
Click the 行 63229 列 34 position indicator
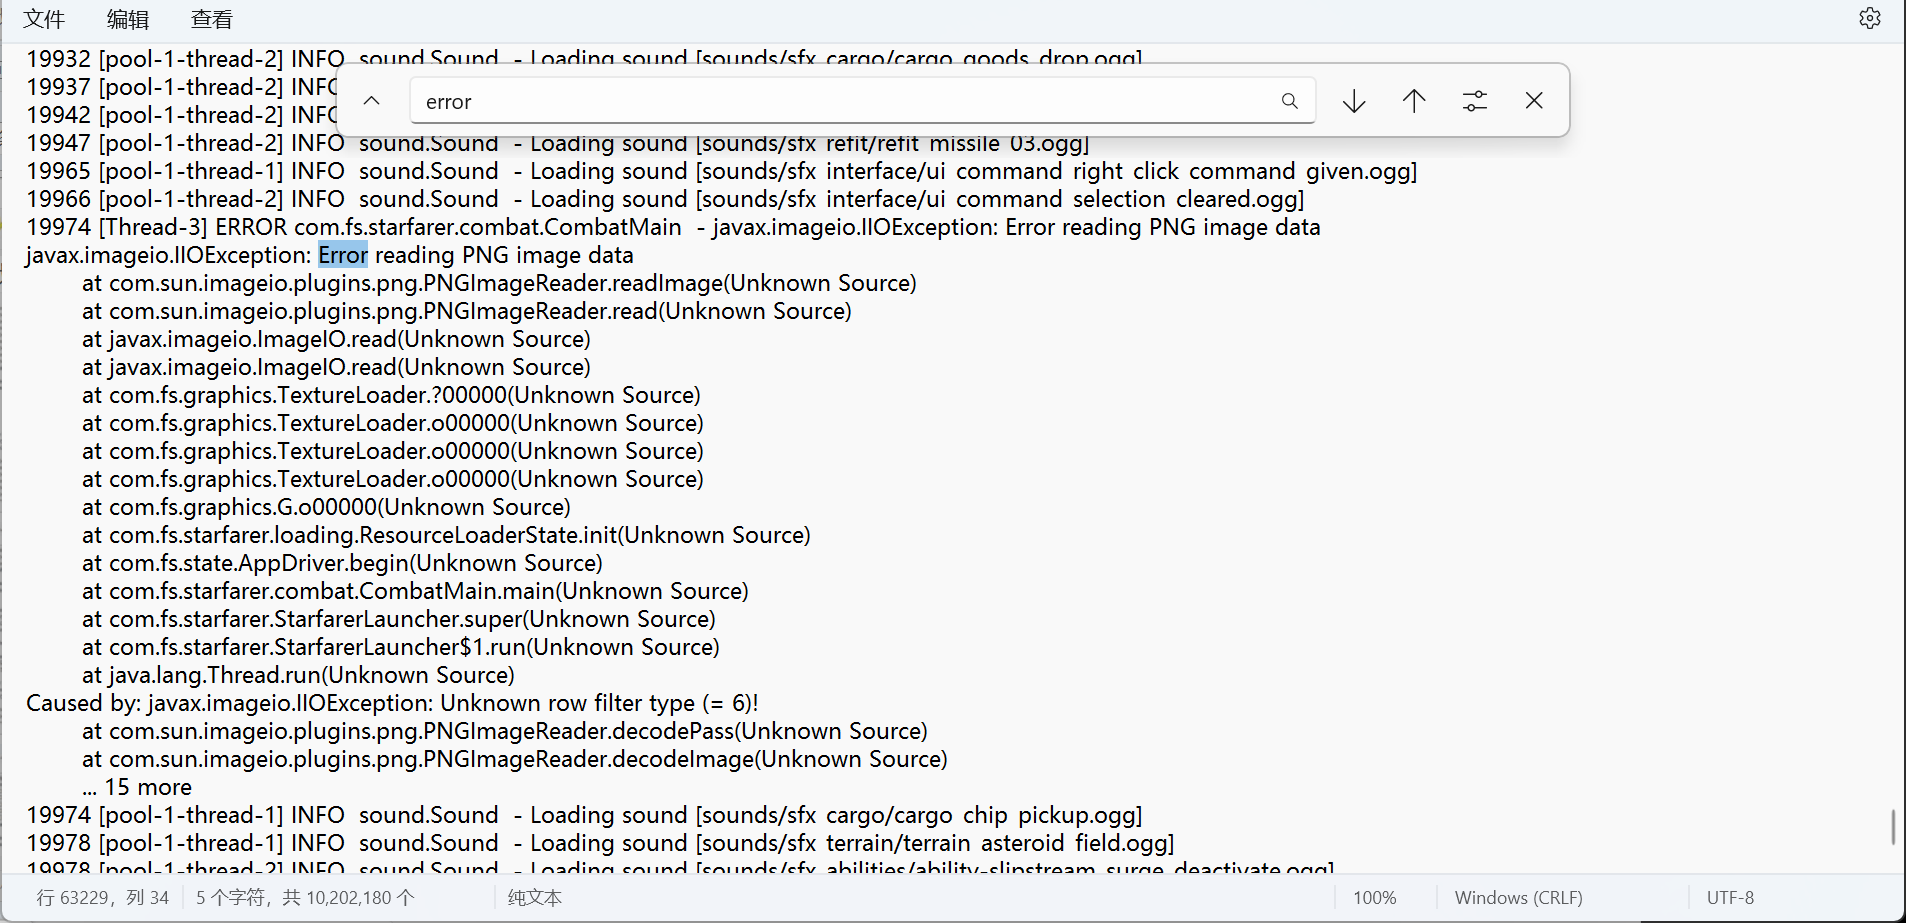point(103,897)
